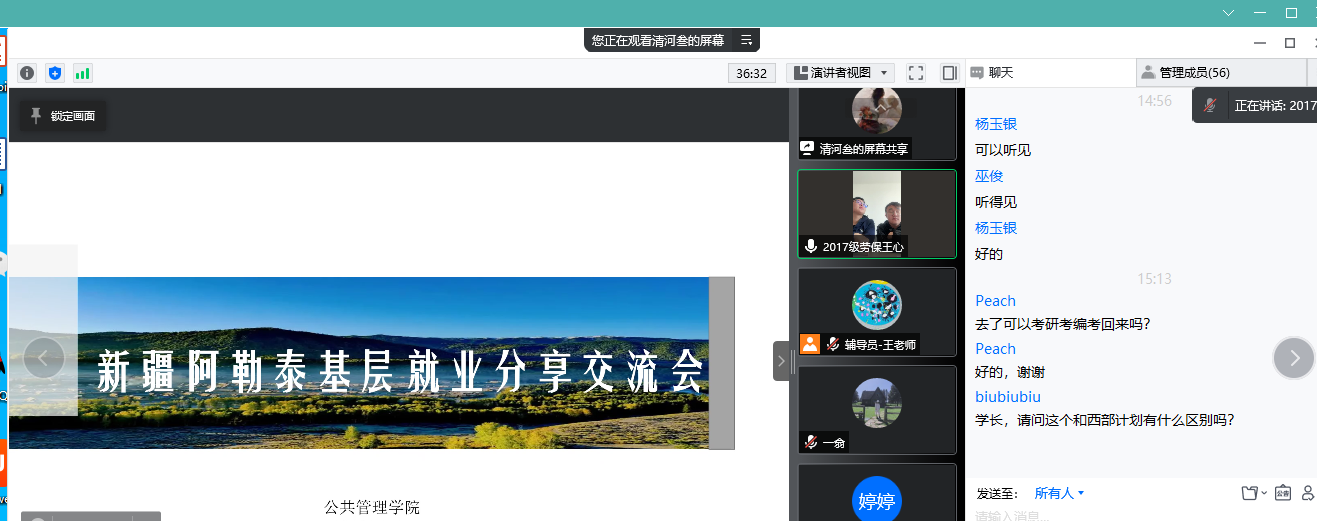Go to previous slide arrow
The image size is (1317, 521).
point(44,358)
